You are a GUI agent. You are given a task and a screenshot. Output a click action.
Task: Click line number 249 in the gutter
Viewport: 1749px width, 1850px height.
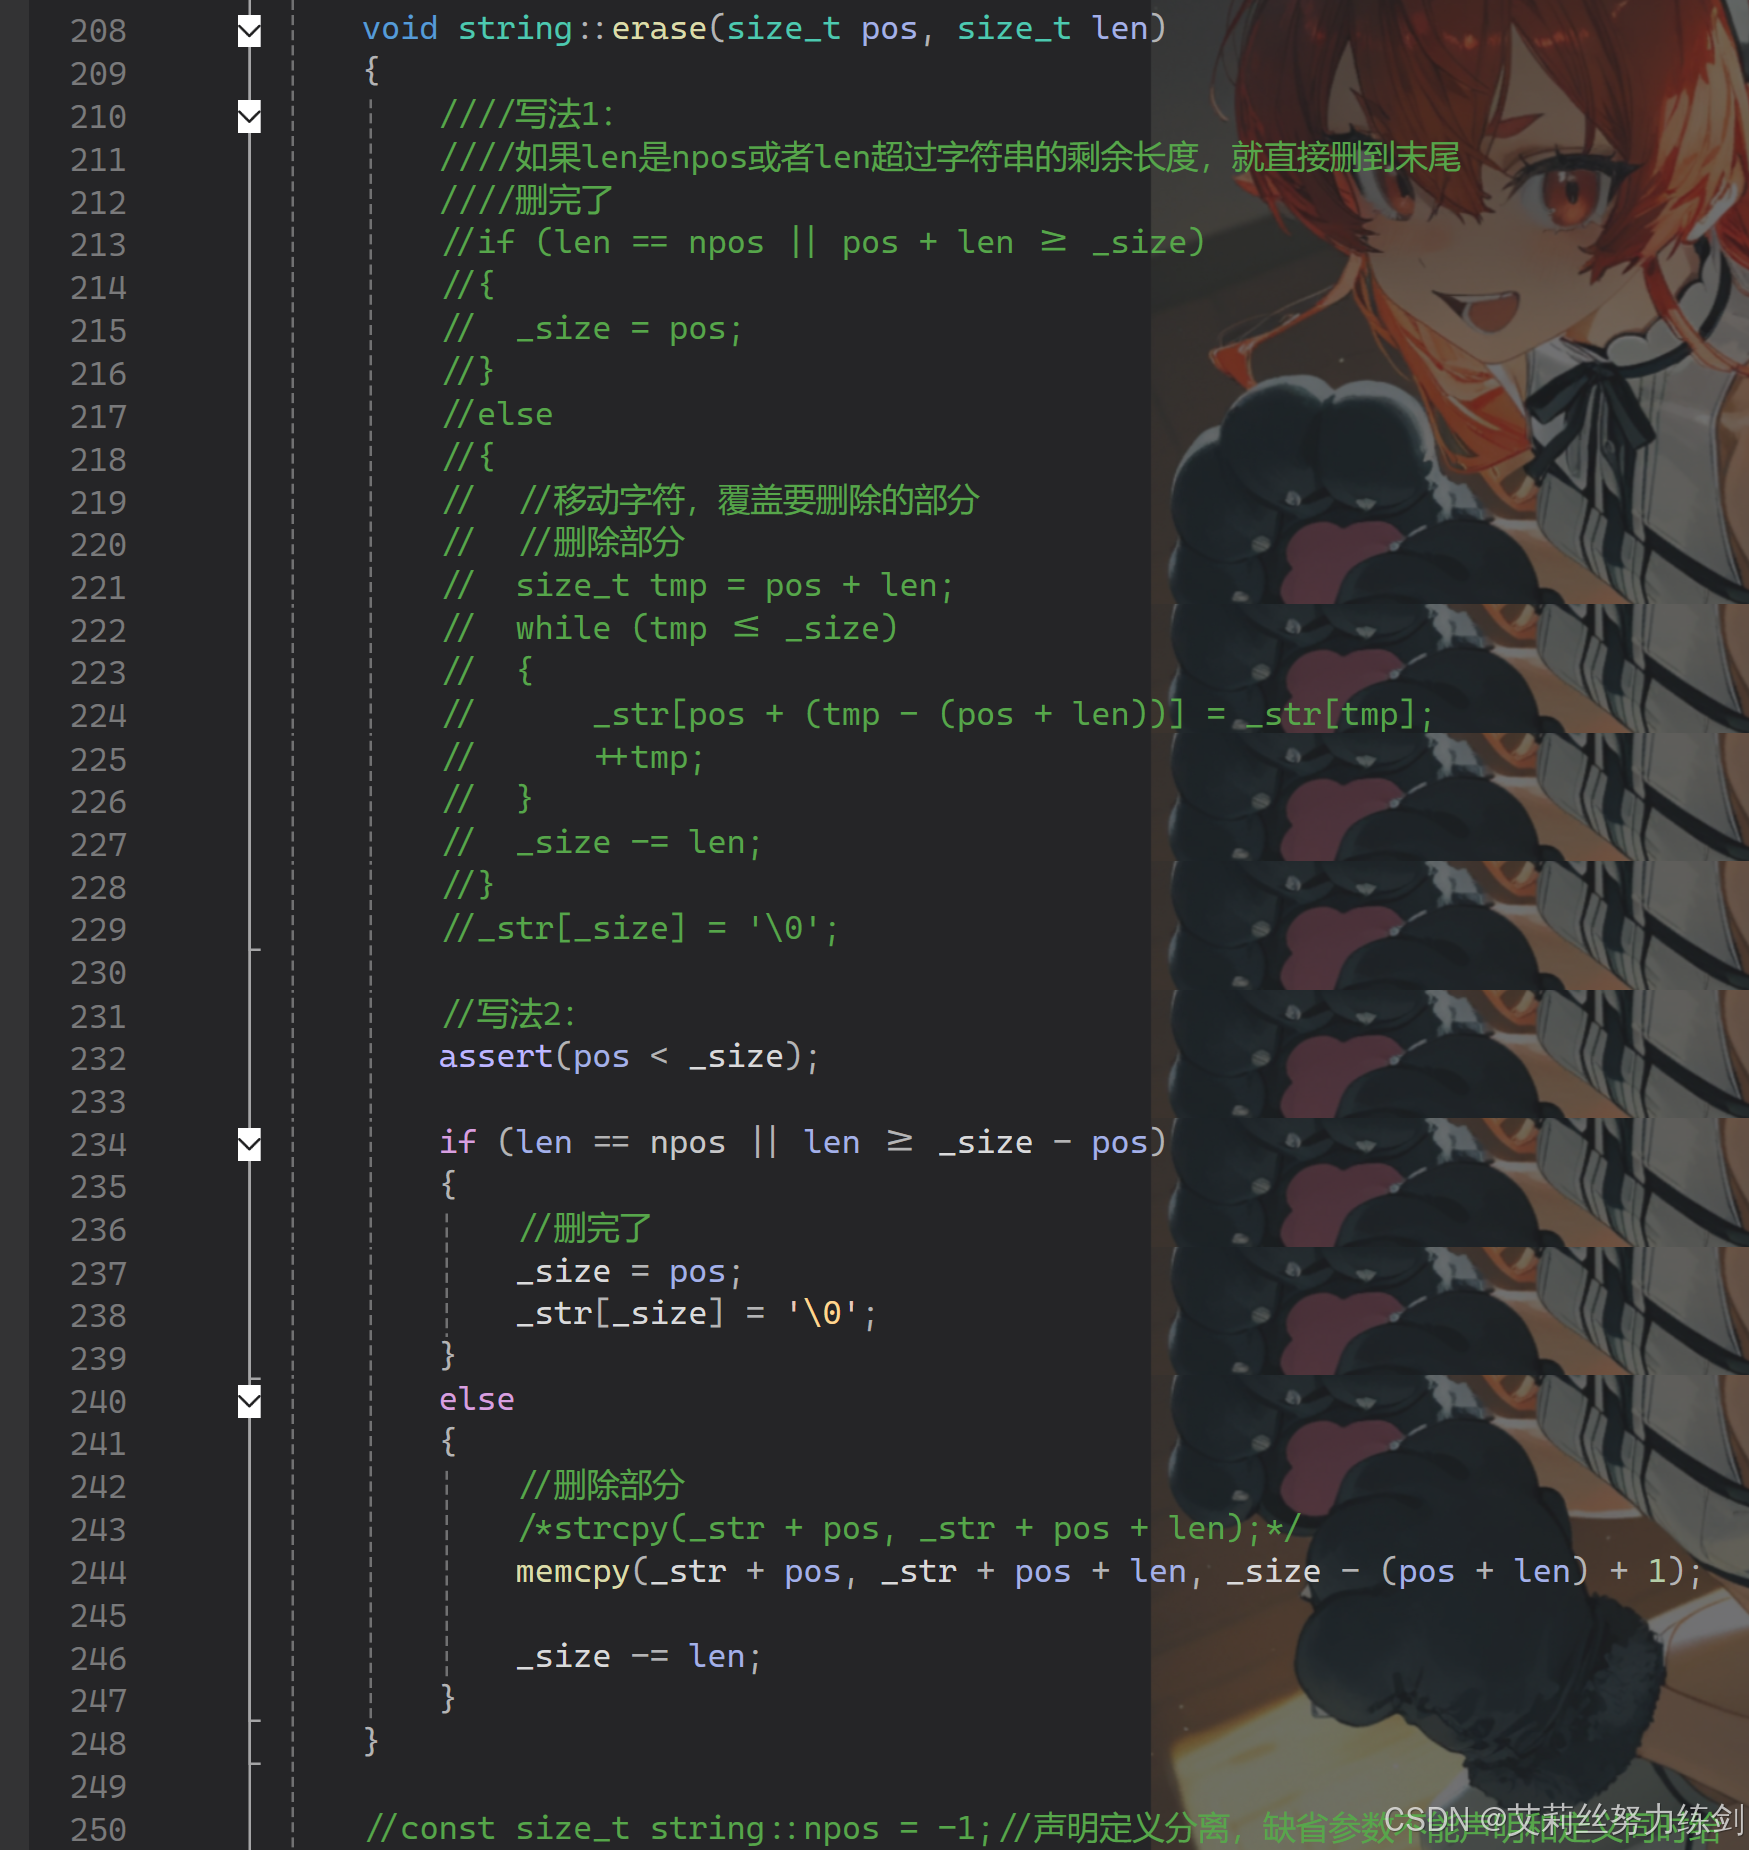pos(98,1787)
